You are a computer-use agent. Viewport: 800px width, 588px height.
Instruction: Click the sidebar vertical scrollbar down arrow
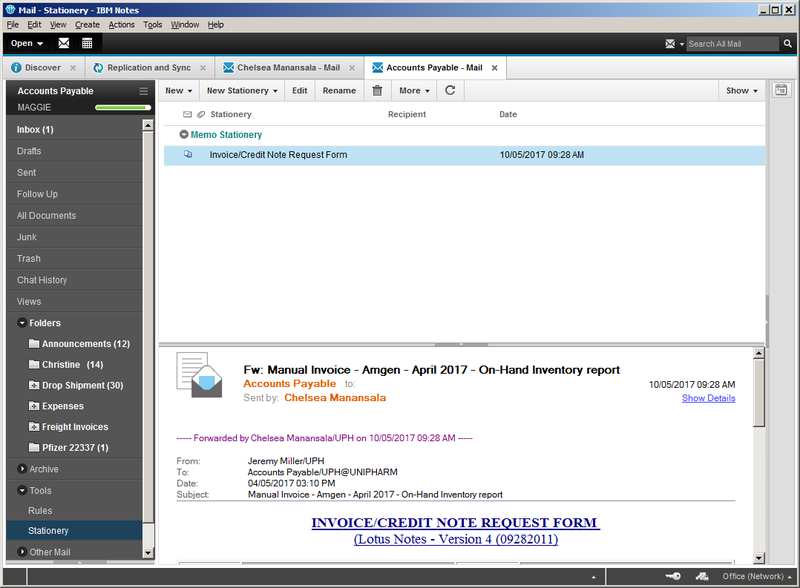pyautogui.click(x=148, y=553)
